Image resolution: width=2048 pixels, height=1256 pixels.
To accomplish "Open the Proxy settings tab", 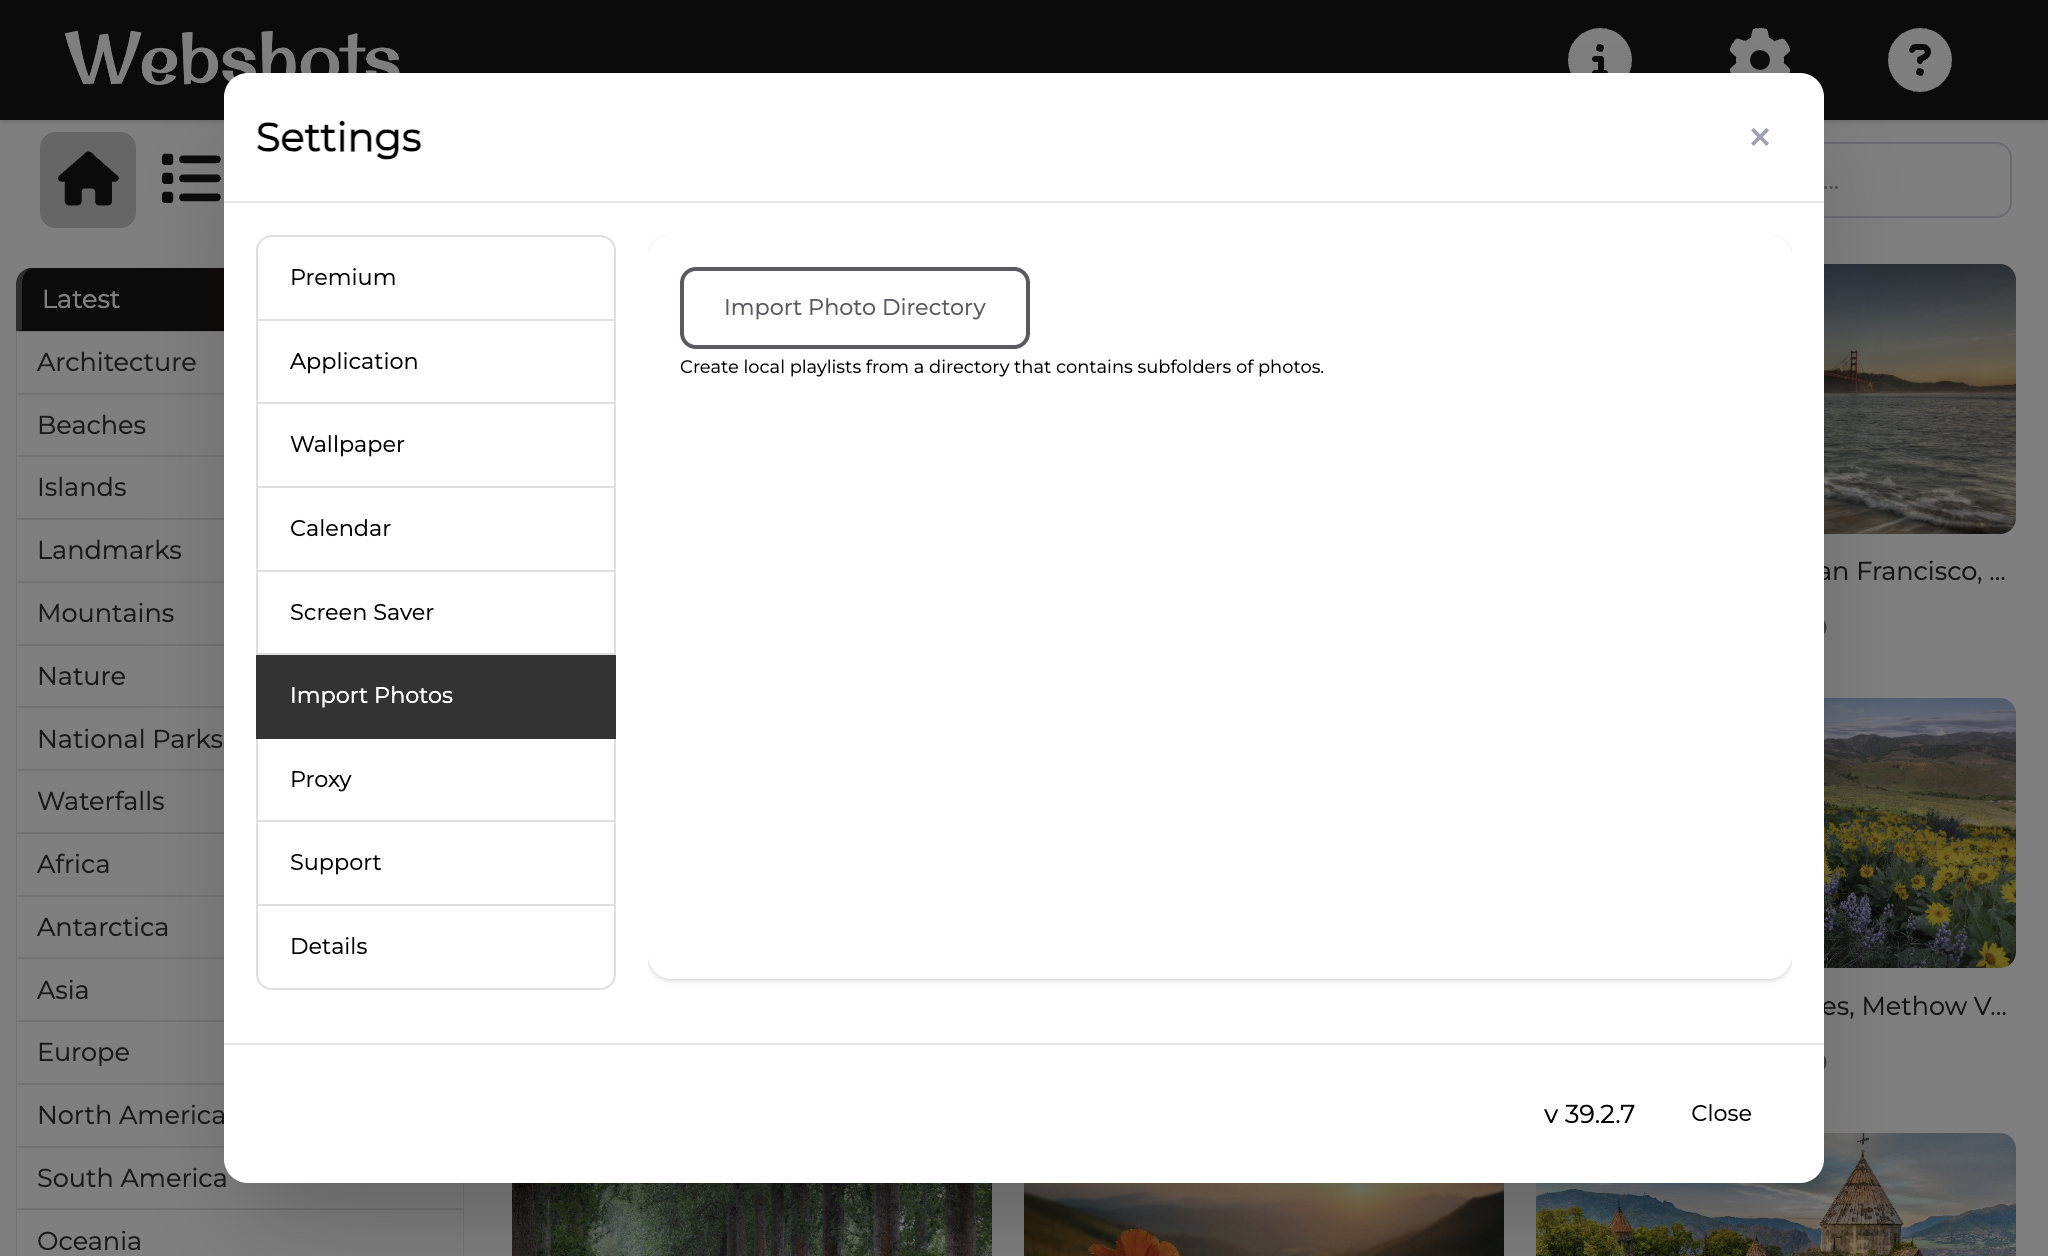I will [x=436, y=780].
